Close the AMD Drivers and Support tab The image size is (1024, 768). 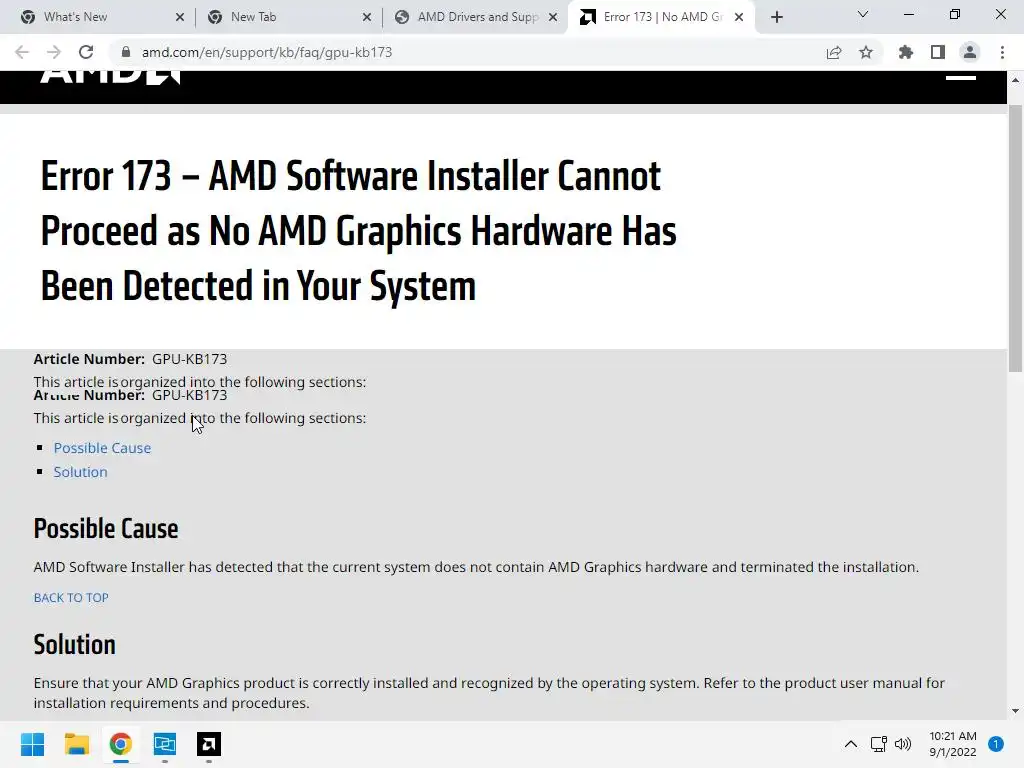pos(553,18)
